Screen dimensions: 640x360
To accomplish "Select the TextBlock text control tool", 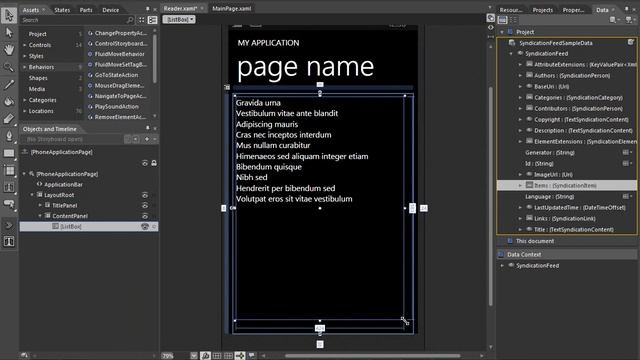I will (x=9, y=187).
